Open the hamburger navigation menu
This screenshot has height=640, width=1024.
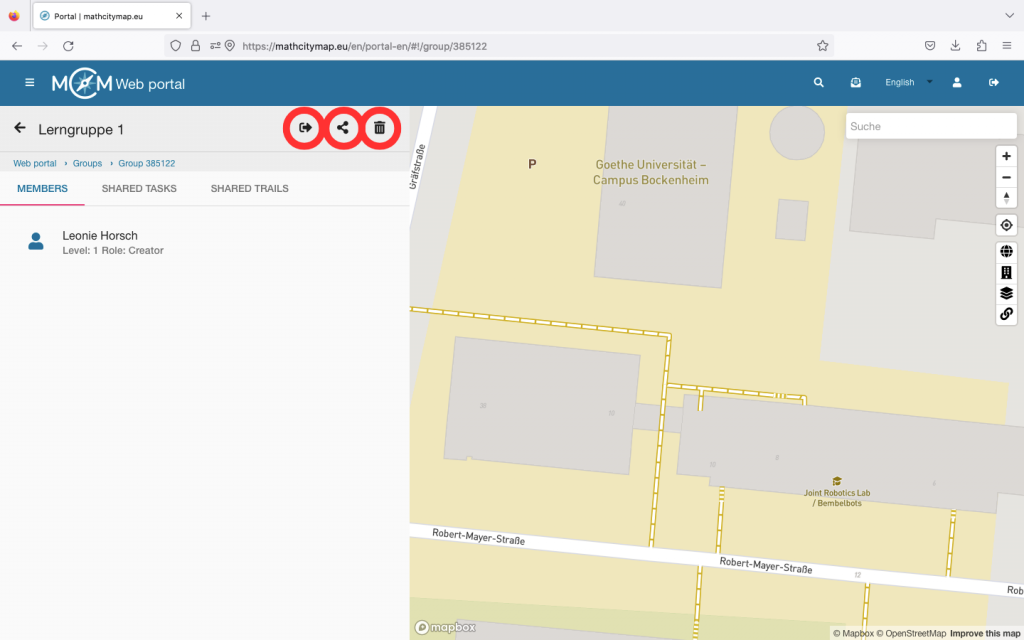(x=29, y=83)
